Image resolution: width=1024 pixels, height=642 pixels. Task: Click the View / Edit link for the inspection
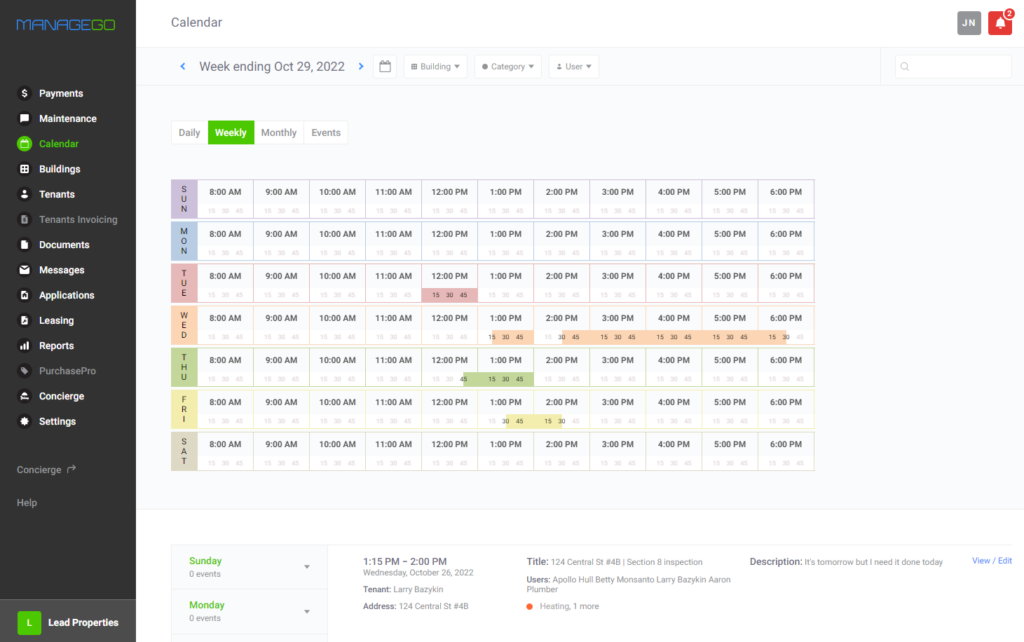tap(991, 560)
